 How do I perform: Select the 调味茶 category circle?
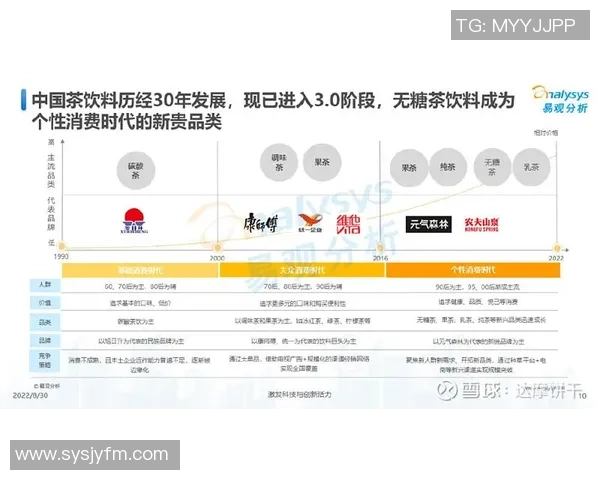[279, 162]
